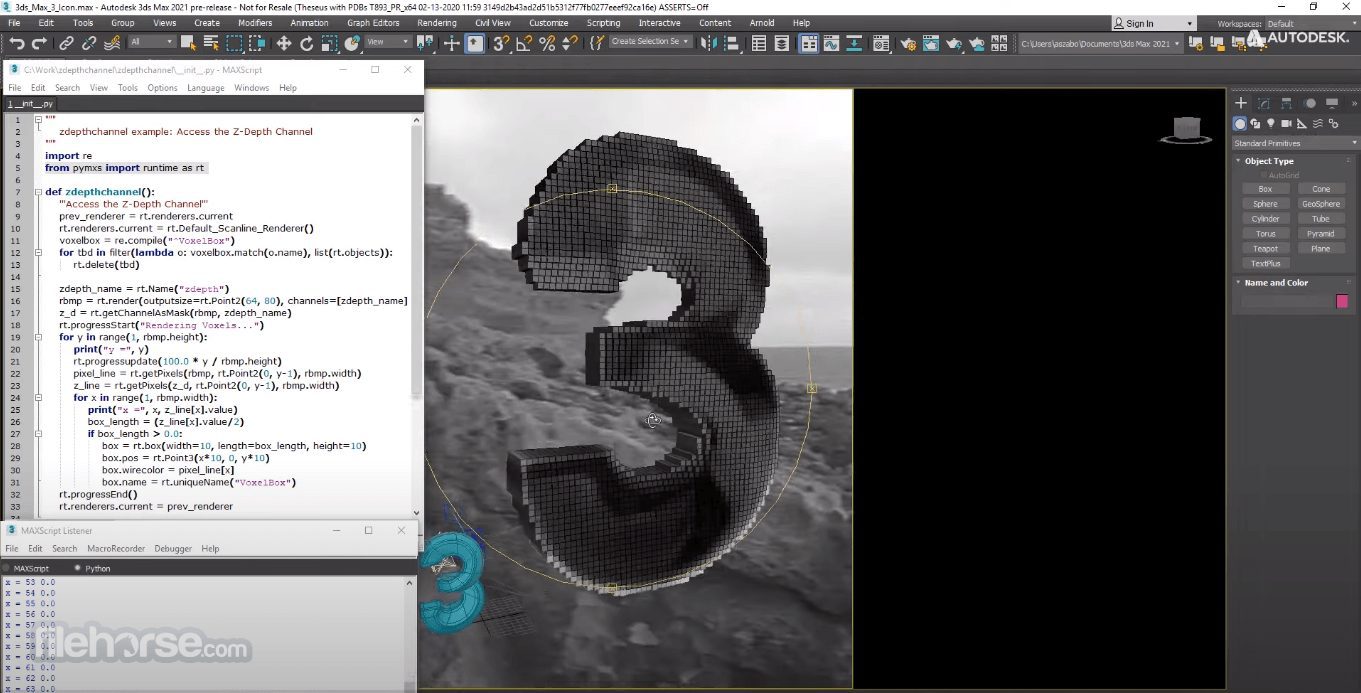Image resolution: width=1361 pixels, height=693 pixels.
Task: Open the Scene Explorer toggle icon
Action: (759, 43)
